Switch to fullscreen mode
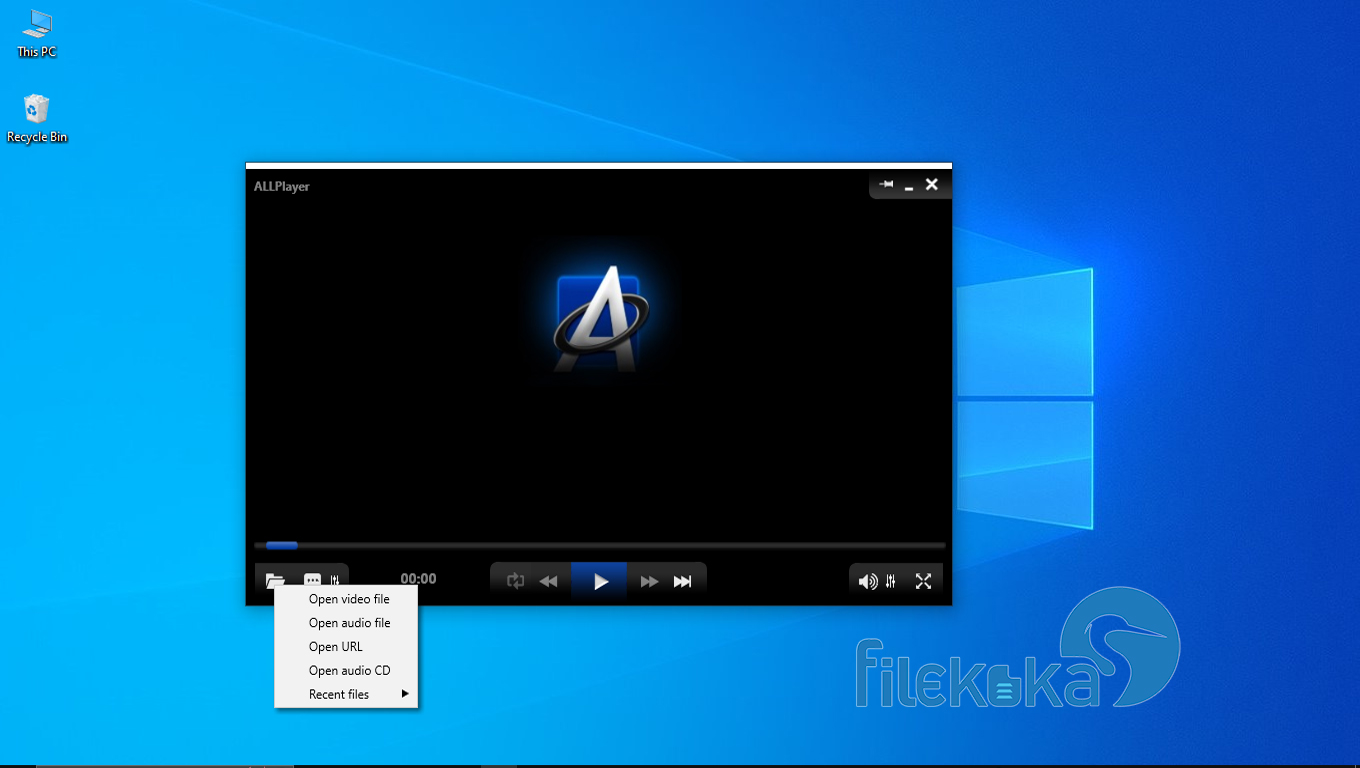This screenshot has height=768, width=1360. point(923,581)
